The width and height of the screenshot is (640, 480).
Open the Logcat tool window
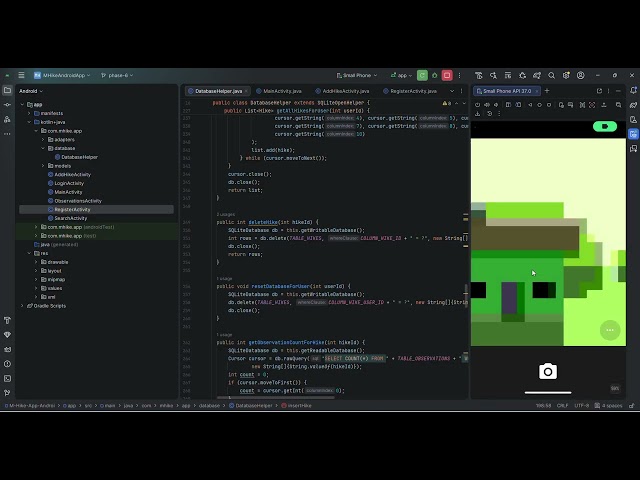click(x=7, y=349)
